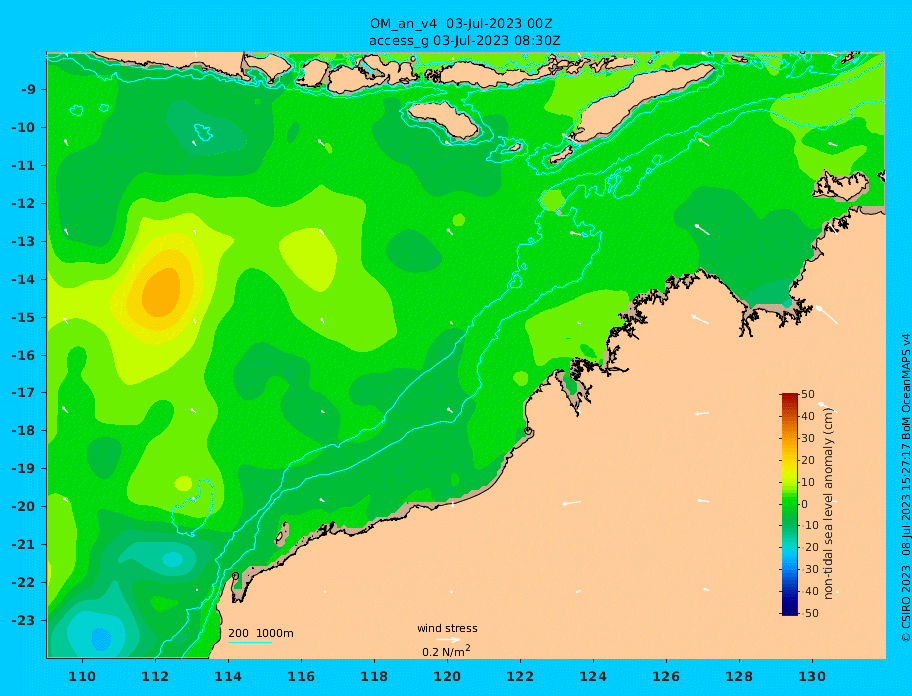The image size is (912, 696).
Task: Click the 'wind stress' legend label
Action: pyautogui.click(x=447, y=629)
